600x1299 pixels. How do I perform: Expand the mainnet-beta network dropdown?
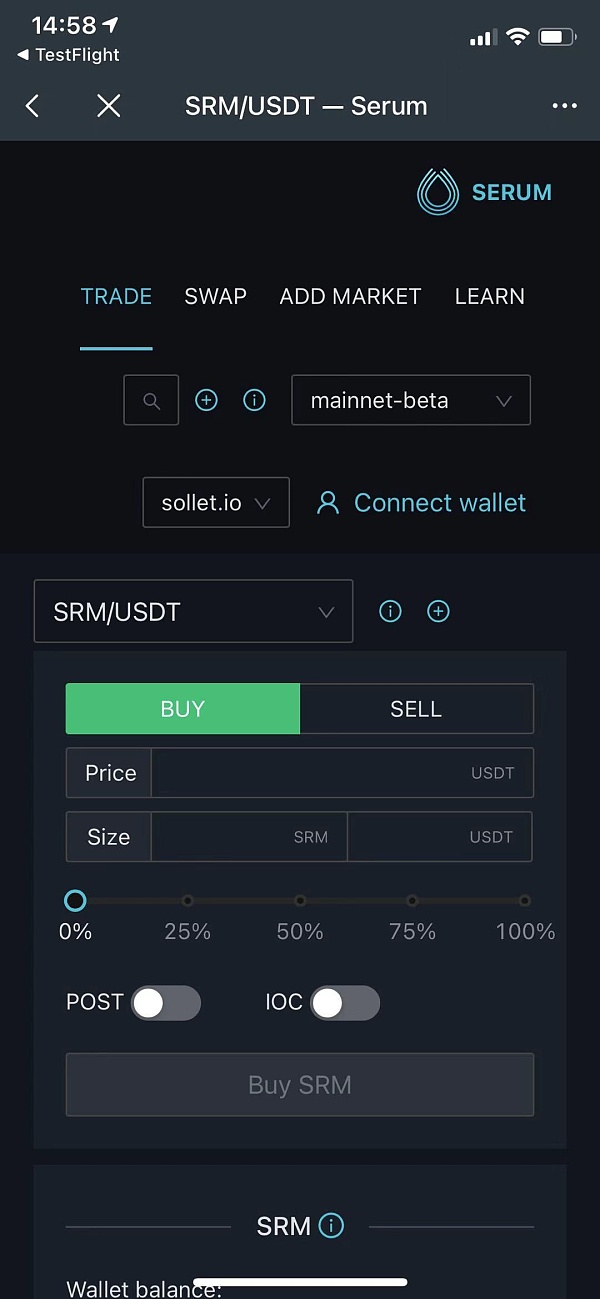pyautogui.click(x=411, y=401)
